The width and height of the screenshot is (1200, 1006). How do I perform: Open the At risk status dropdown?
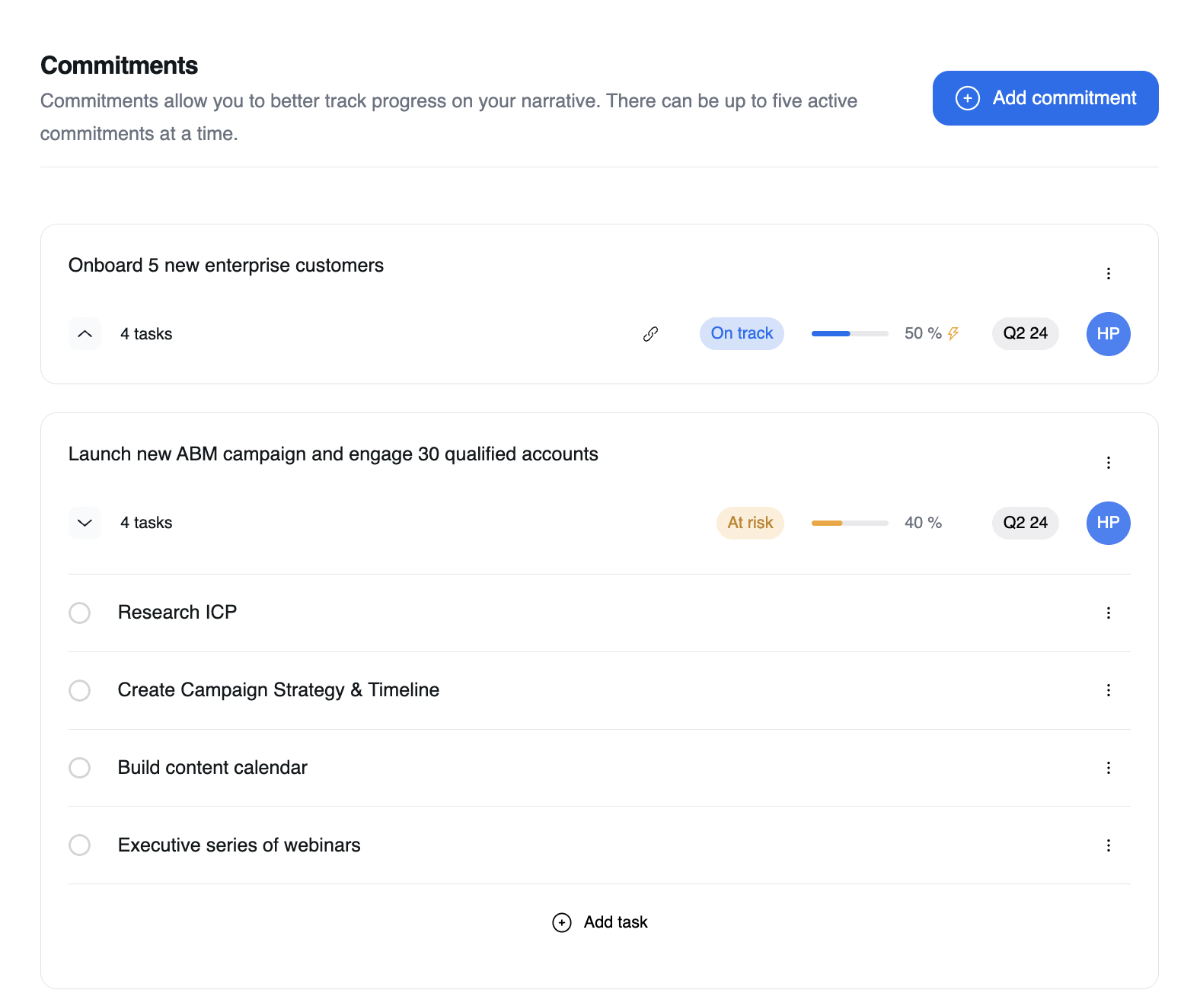[x=750, y=523]
